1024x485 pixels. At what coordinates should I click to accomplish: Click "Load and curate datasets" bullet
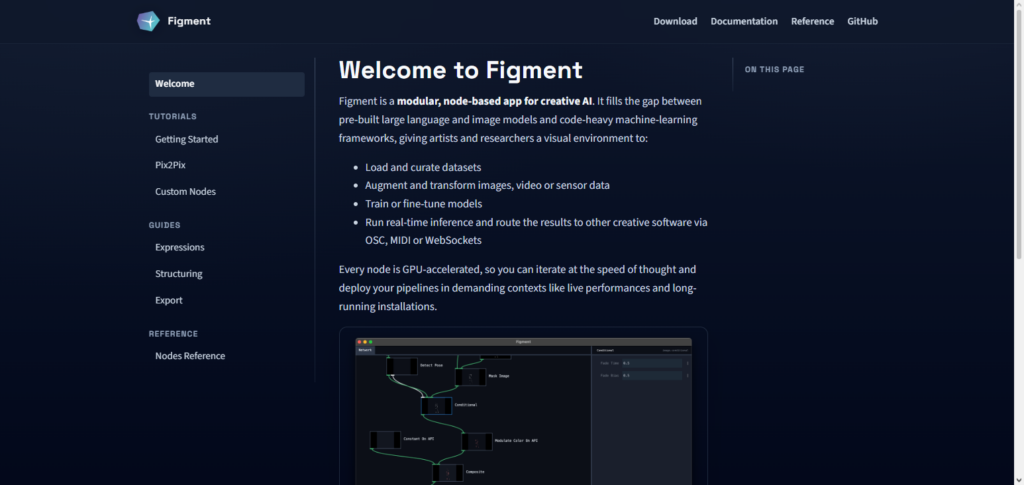423,167
